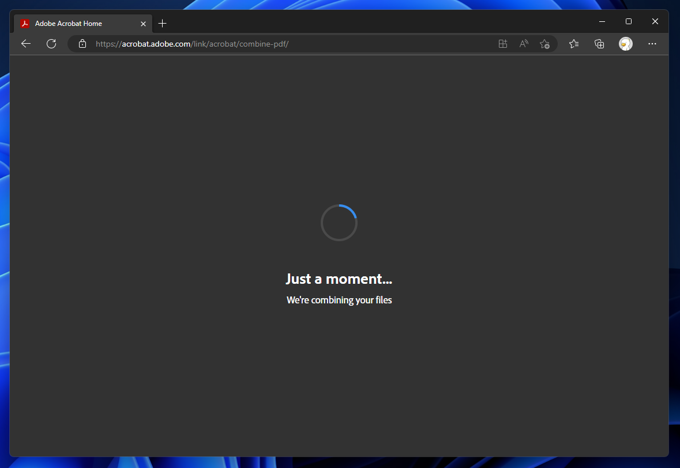The image size is (680, 468).
Task: Open the apps available icon in the address bar
Action: point(503,44)
